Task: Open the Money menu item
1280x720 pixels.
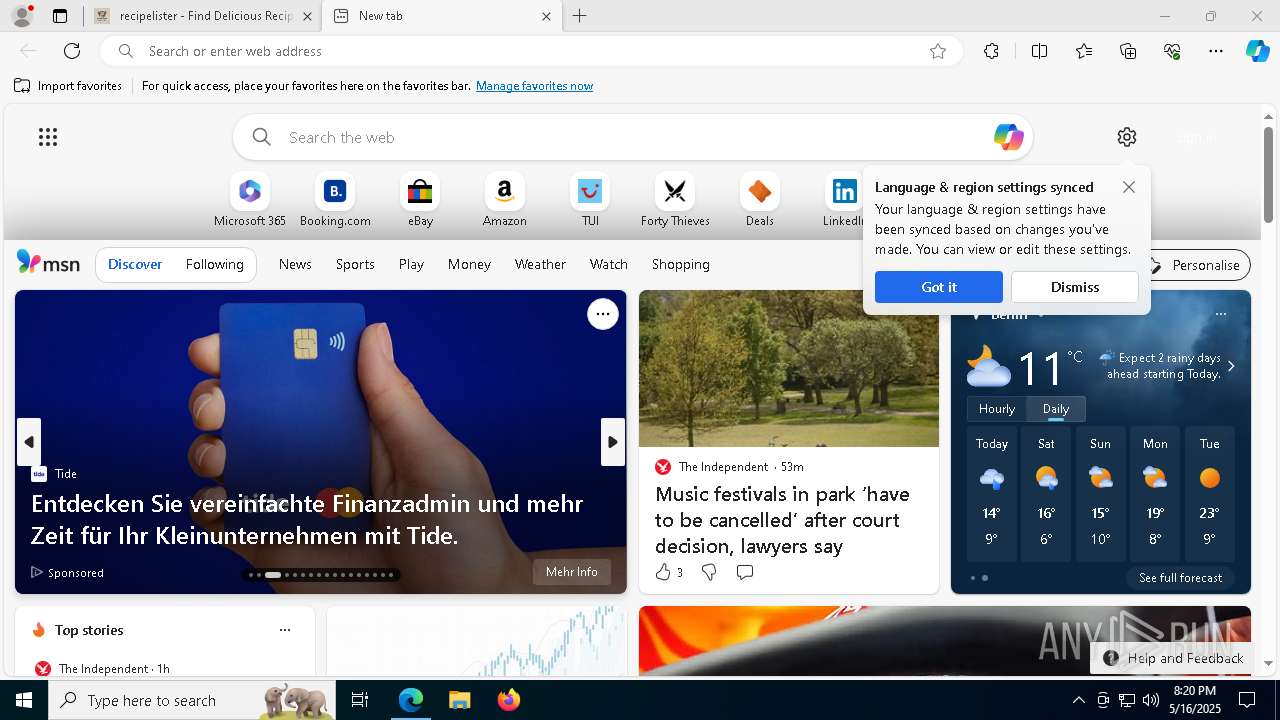Action: [x=469, y=264]
